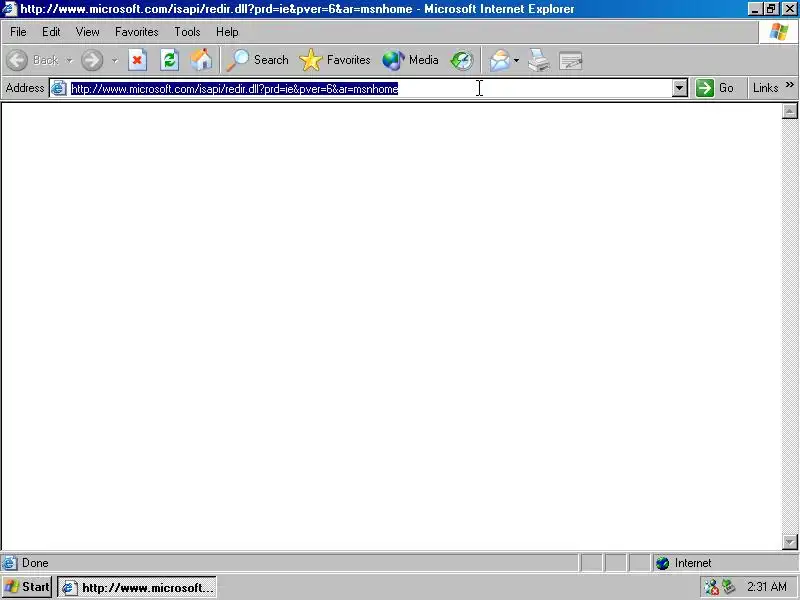Refresh the page with the green arrows icon
This screenshot has width=800, height=600.
[169, 60]
